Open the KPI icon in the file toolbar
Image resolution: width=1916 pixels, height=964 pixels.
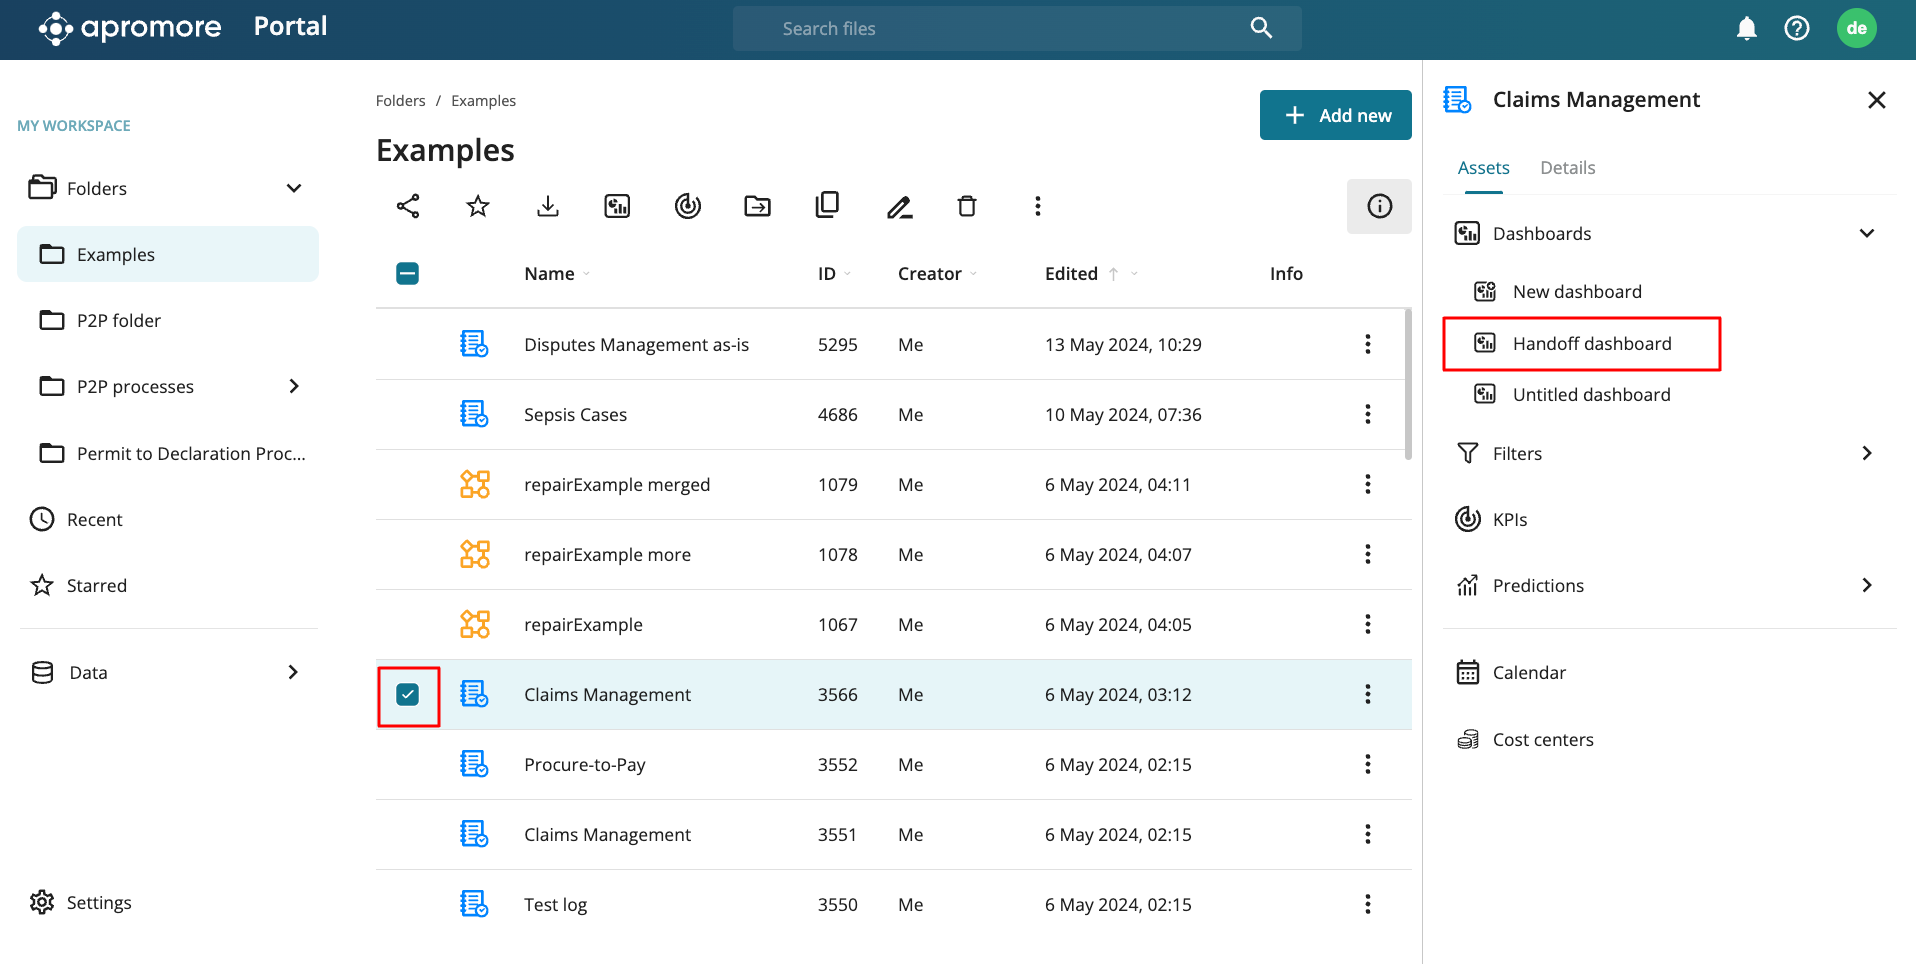pos(688,206)
